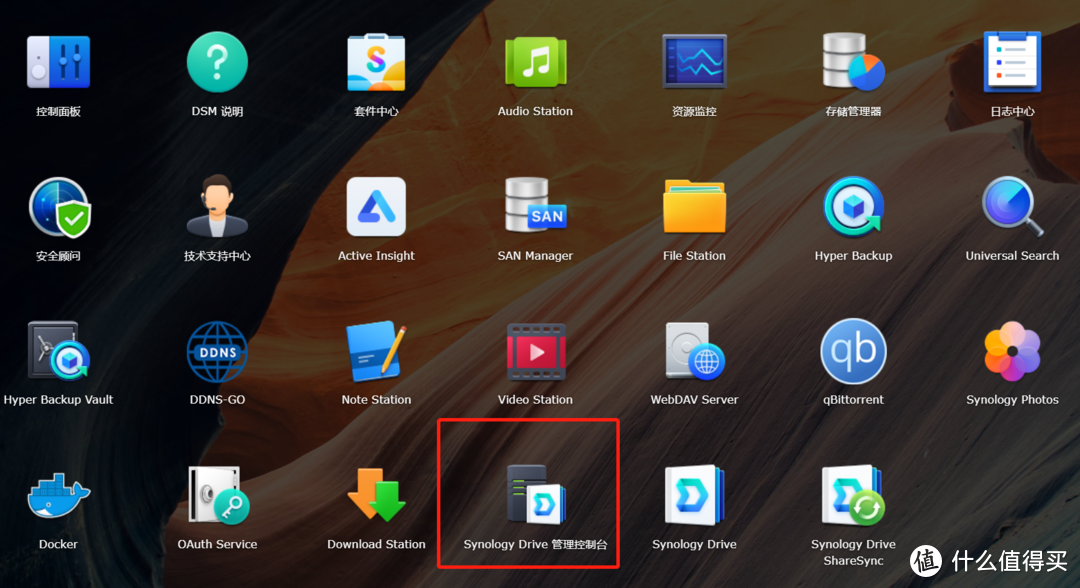Screen dimensions: 1080x588
Task: Open 日志中心 log center
Action: tap(1012, 62)
